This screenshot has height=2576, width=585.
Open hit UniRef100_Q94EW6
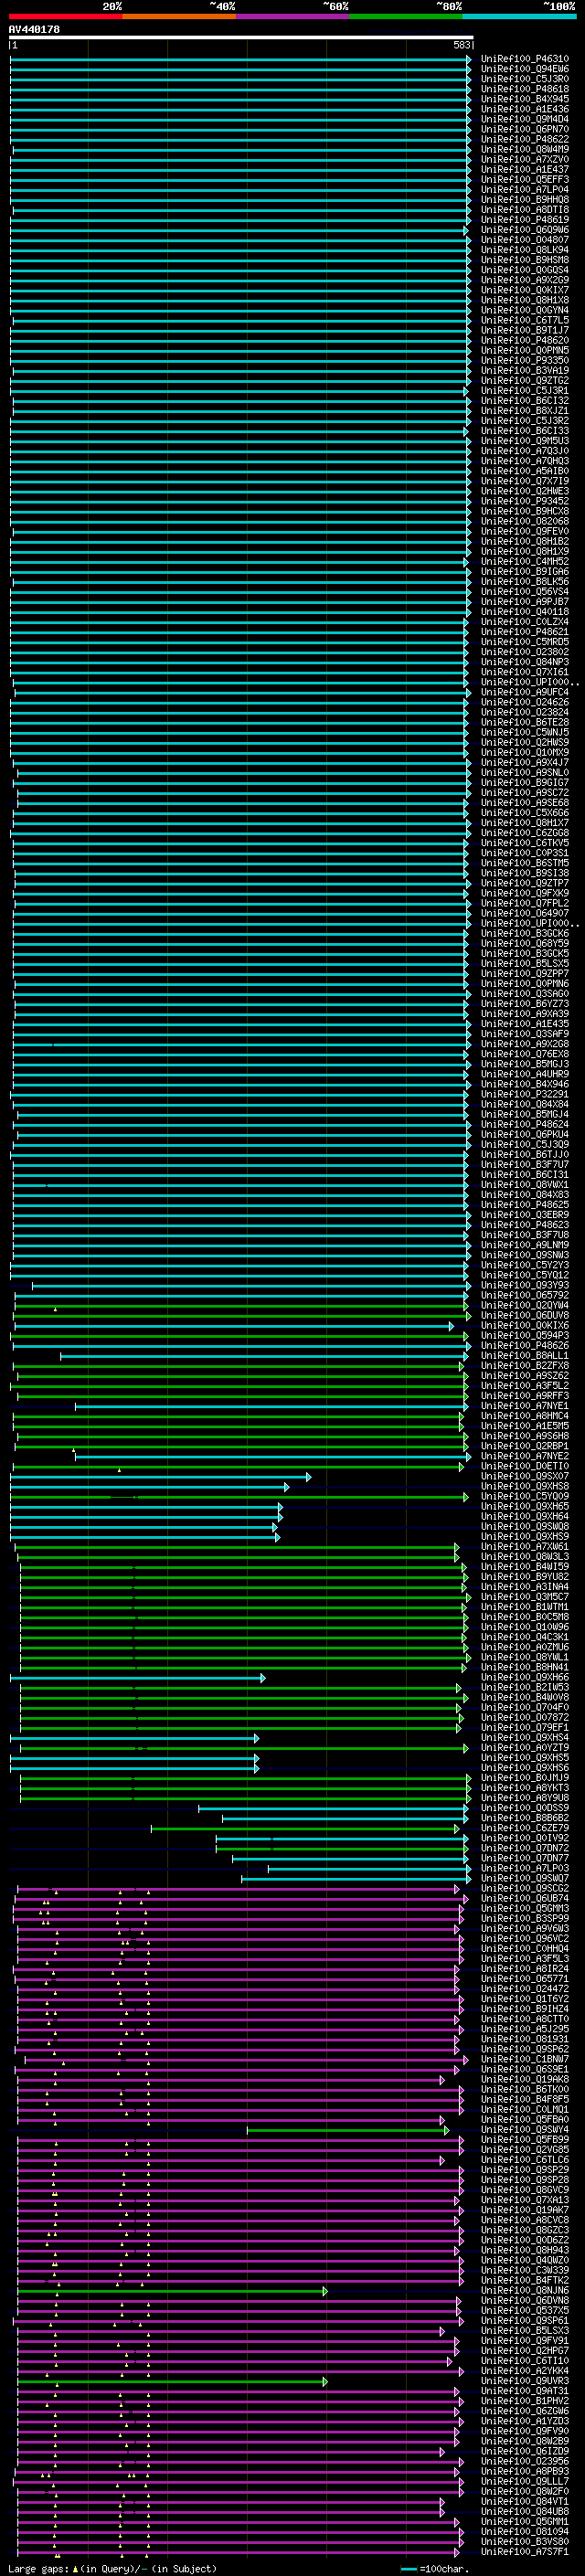pyautogui.click(x=525, y=69)
